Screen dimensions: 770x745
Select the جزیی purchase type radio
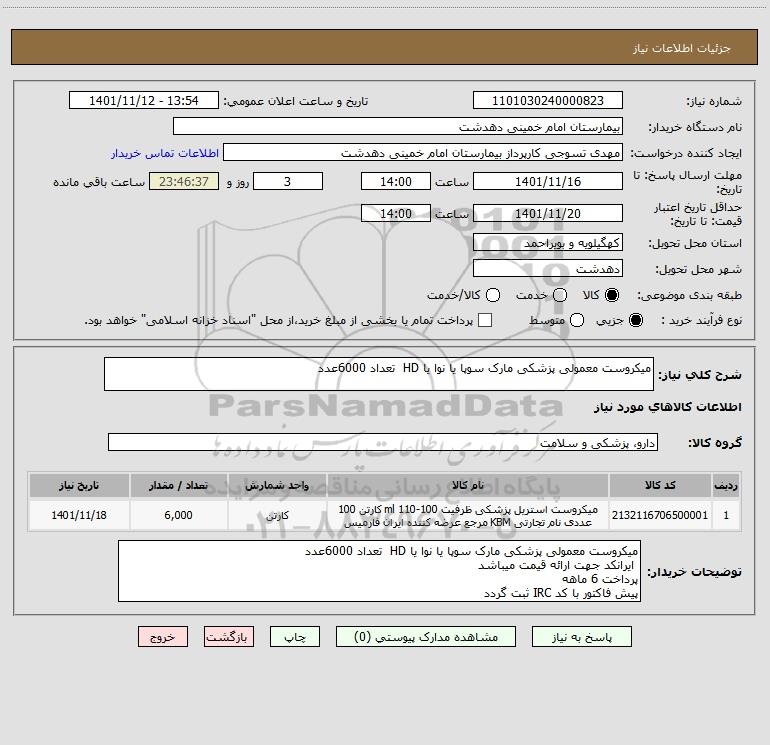[x=635, y=320]
